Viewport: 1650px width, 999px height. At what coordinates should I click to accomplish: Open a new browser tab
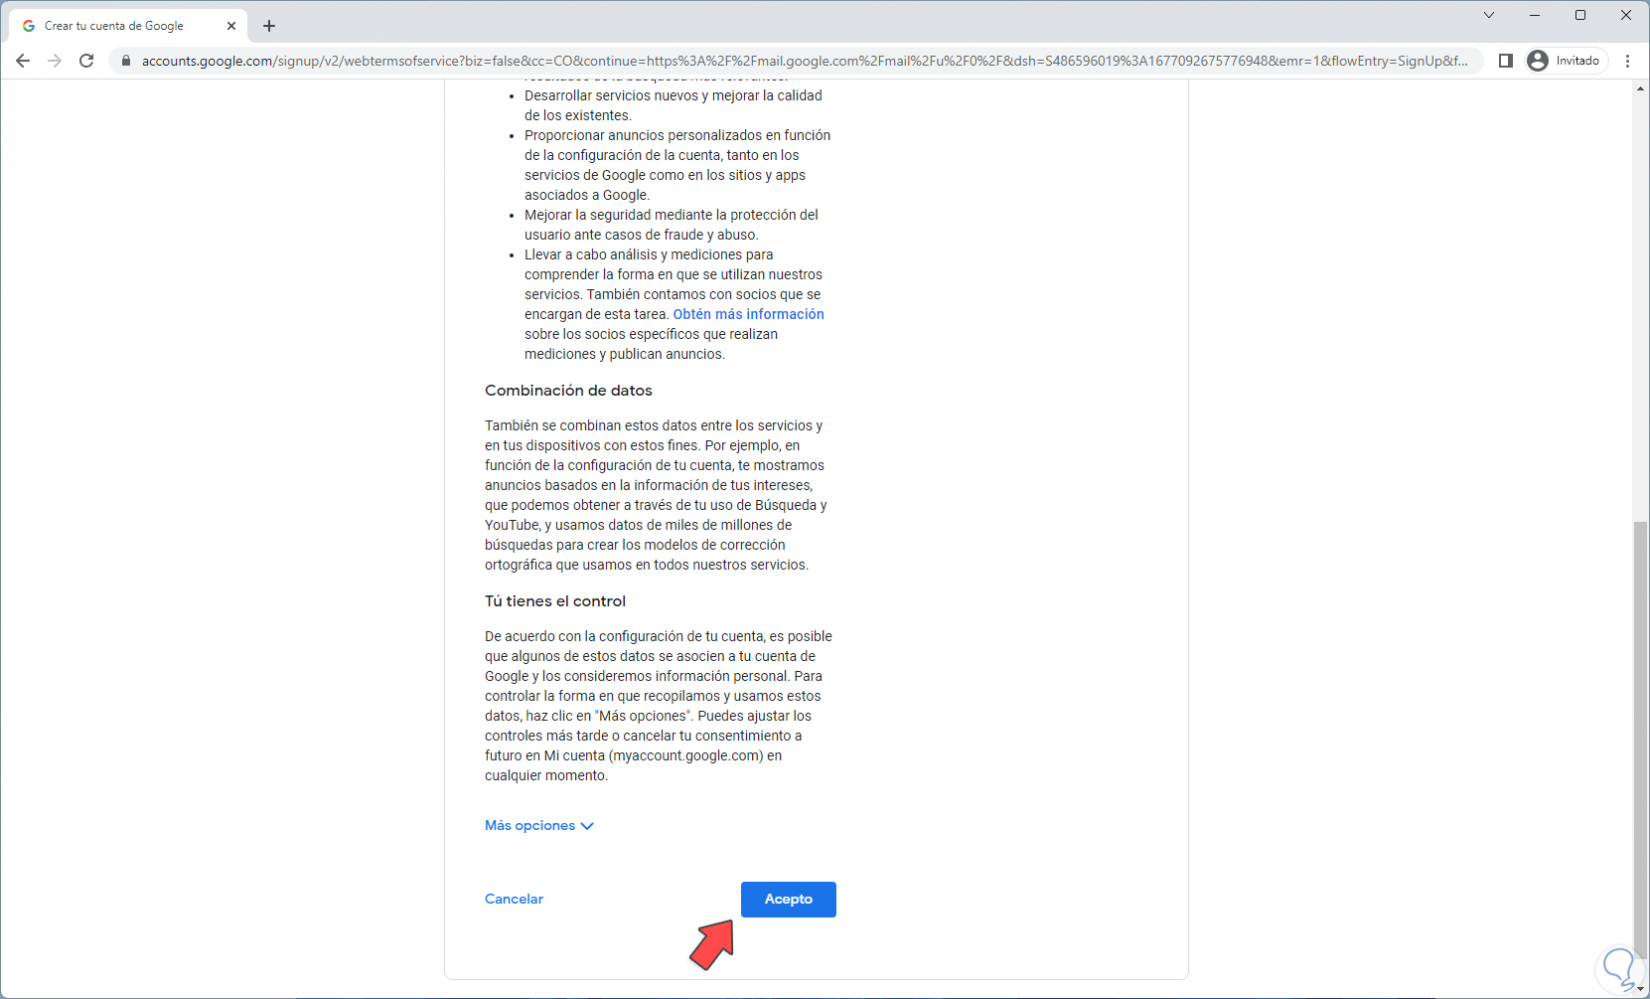pyautogui.click(x=269, y=26)
